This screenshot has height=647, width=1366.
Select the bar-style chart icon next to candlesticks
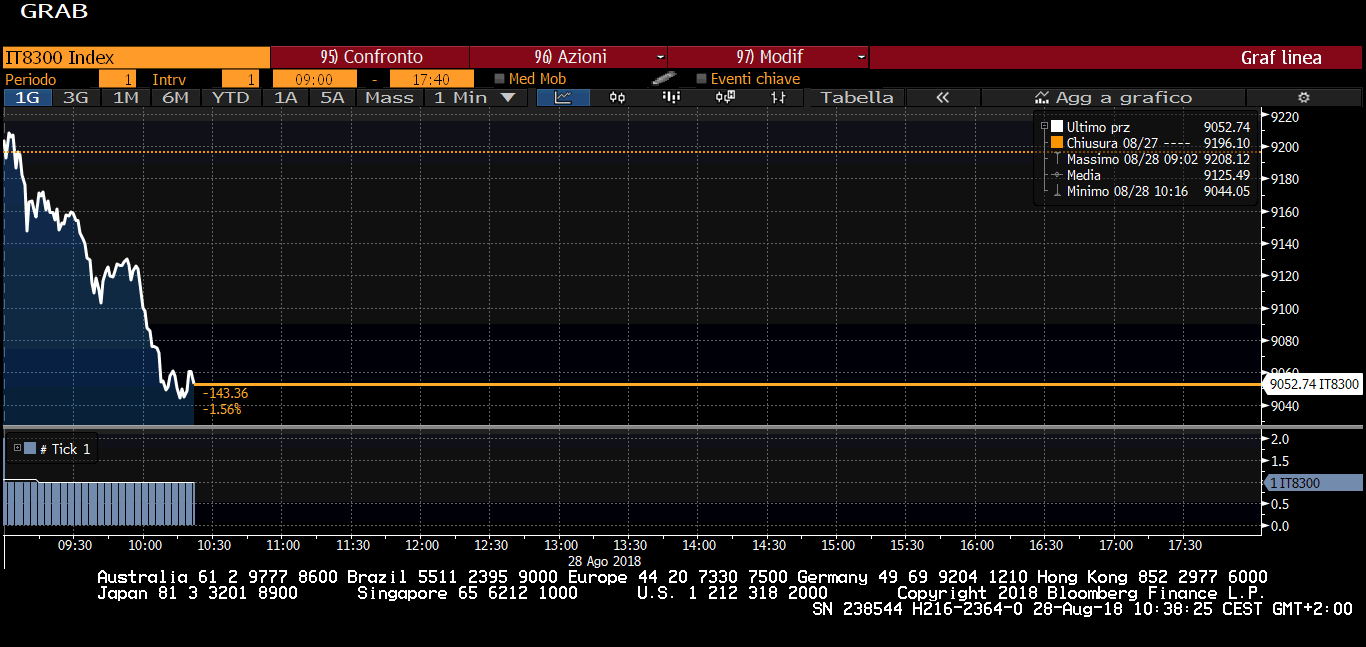tap(671, 97)
